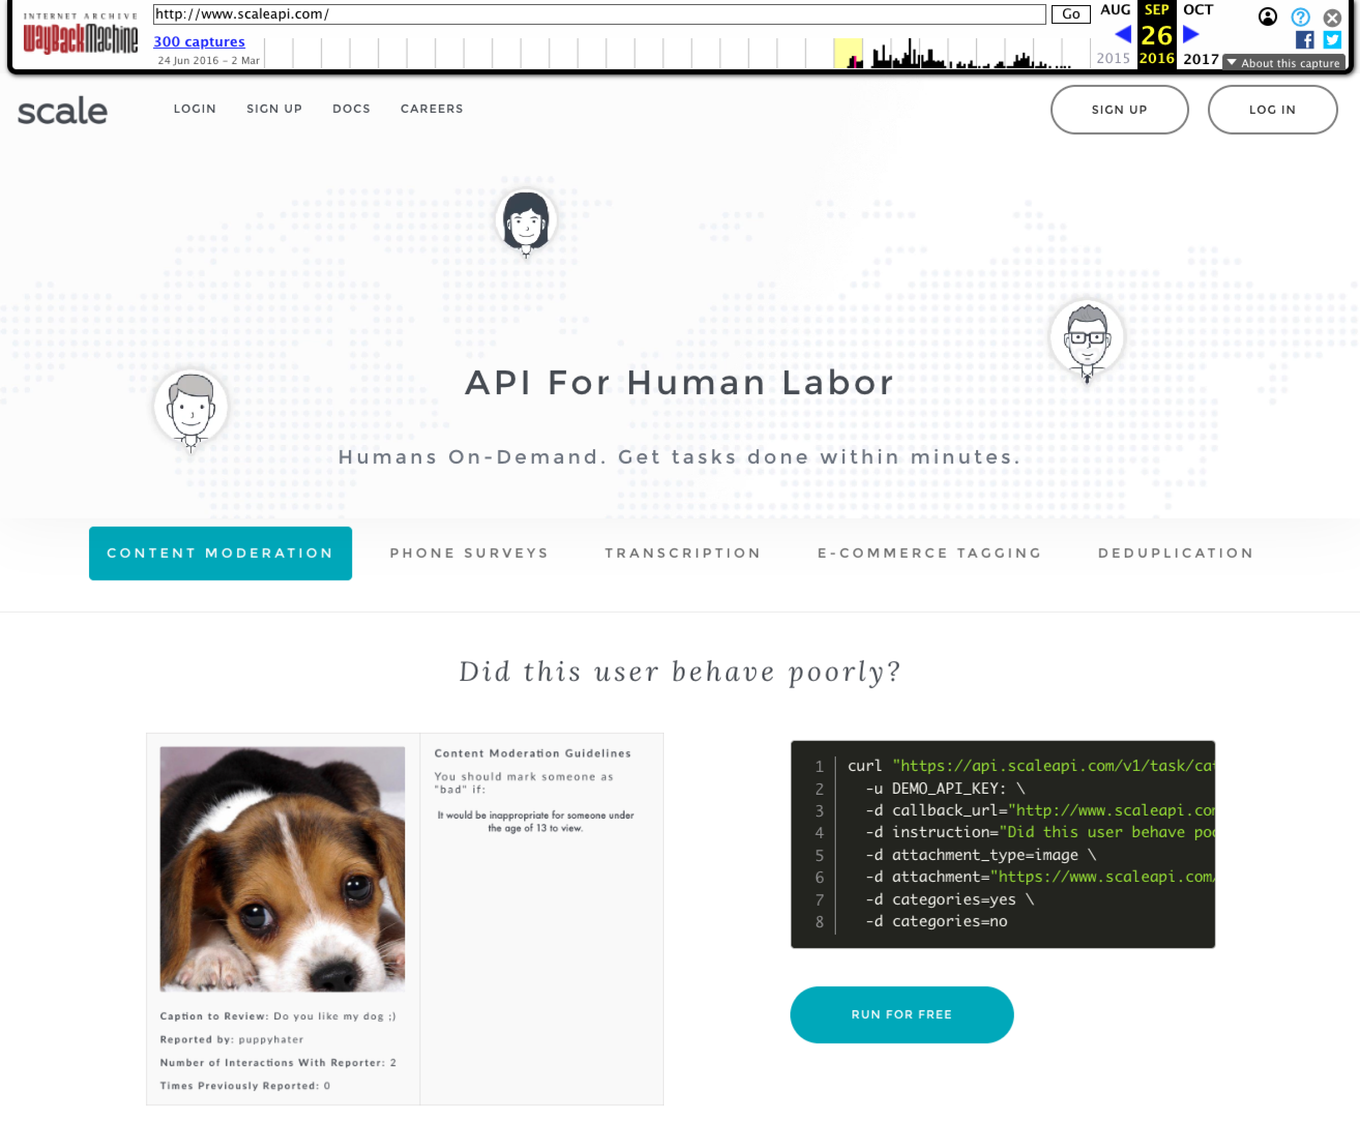
Task: Focus the Wayback URL input field
Action: (599, 14)
